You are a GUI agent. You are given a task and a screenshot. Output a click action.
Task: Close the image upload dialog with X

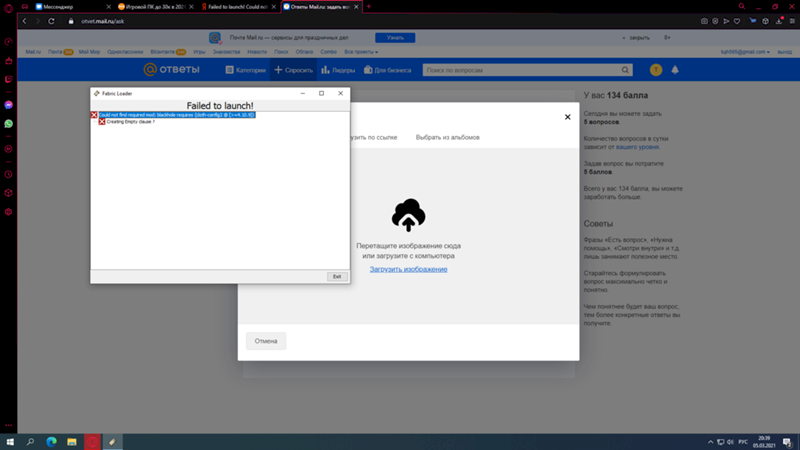568,117
